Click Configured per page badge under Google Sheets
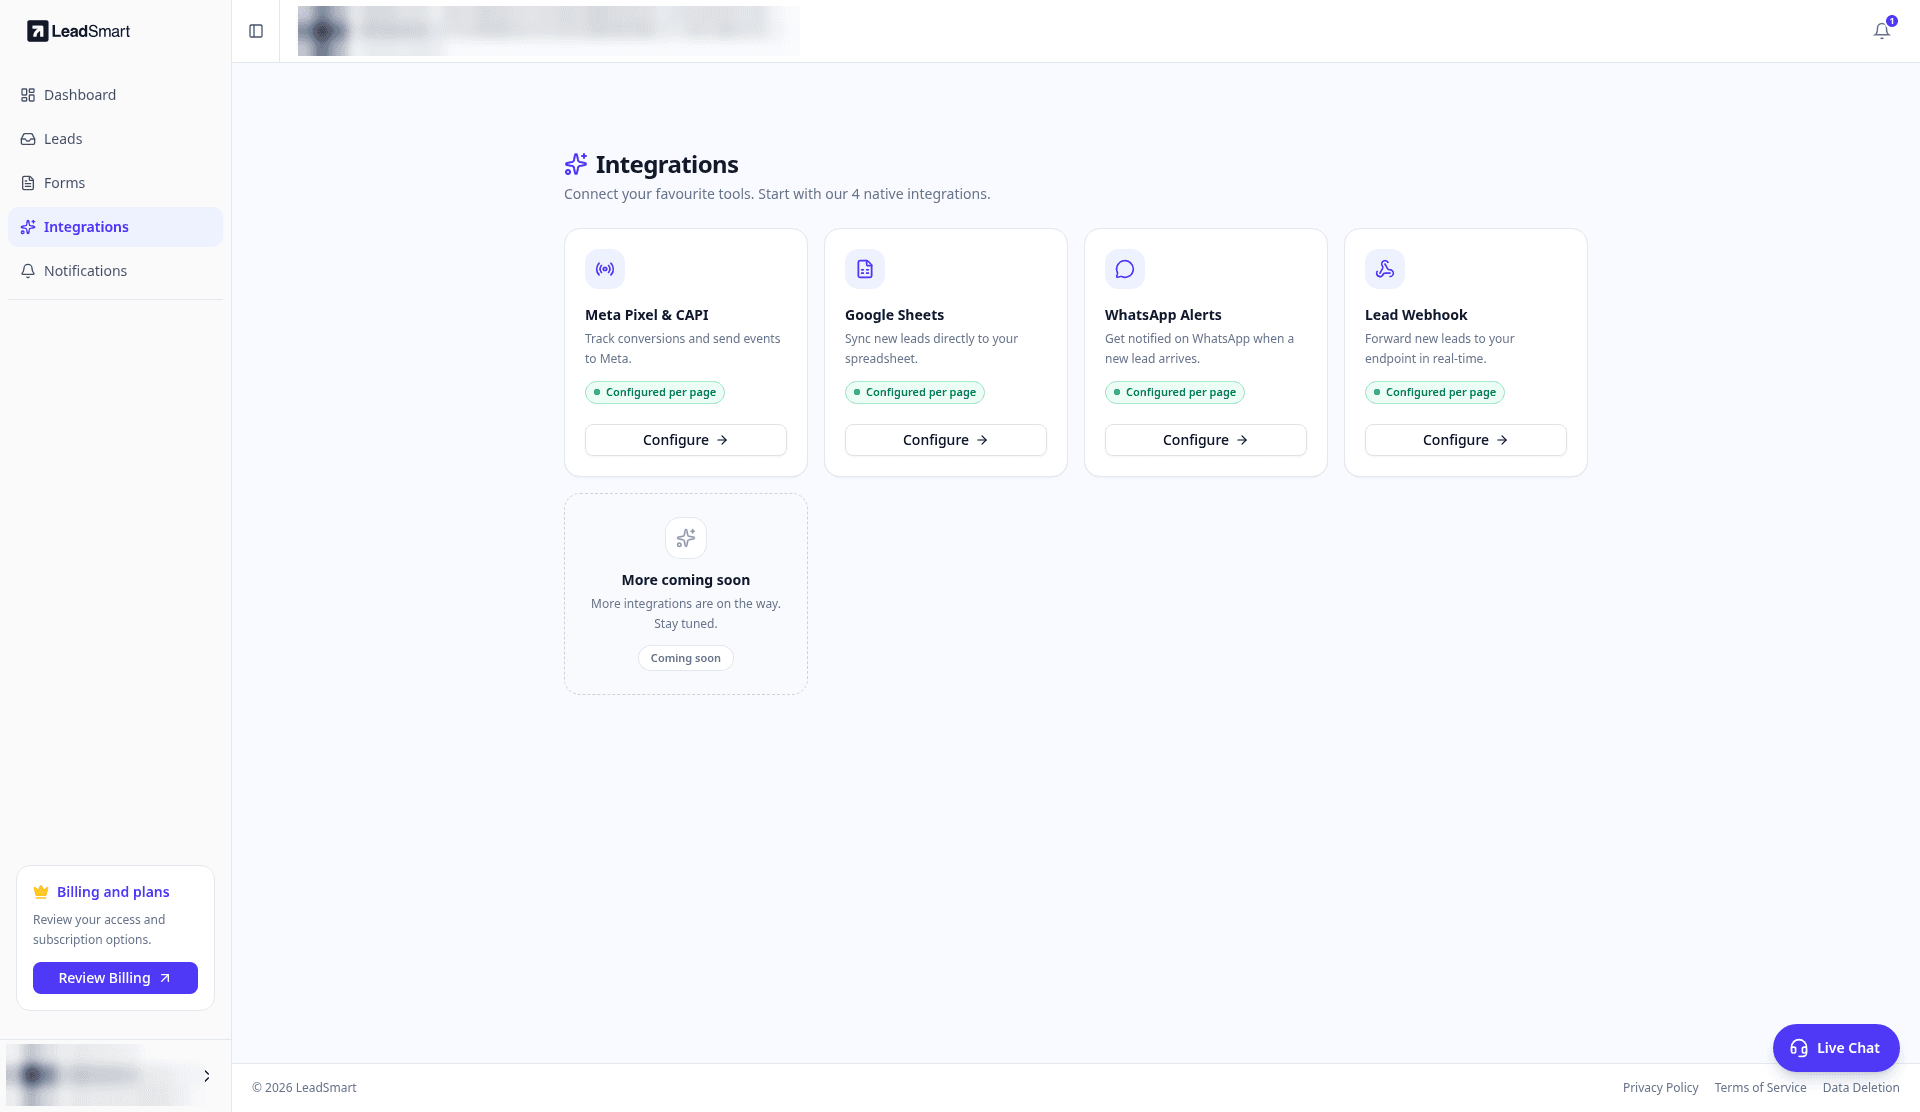Screen dimensions: 1920x1112 tap(915, 392)
